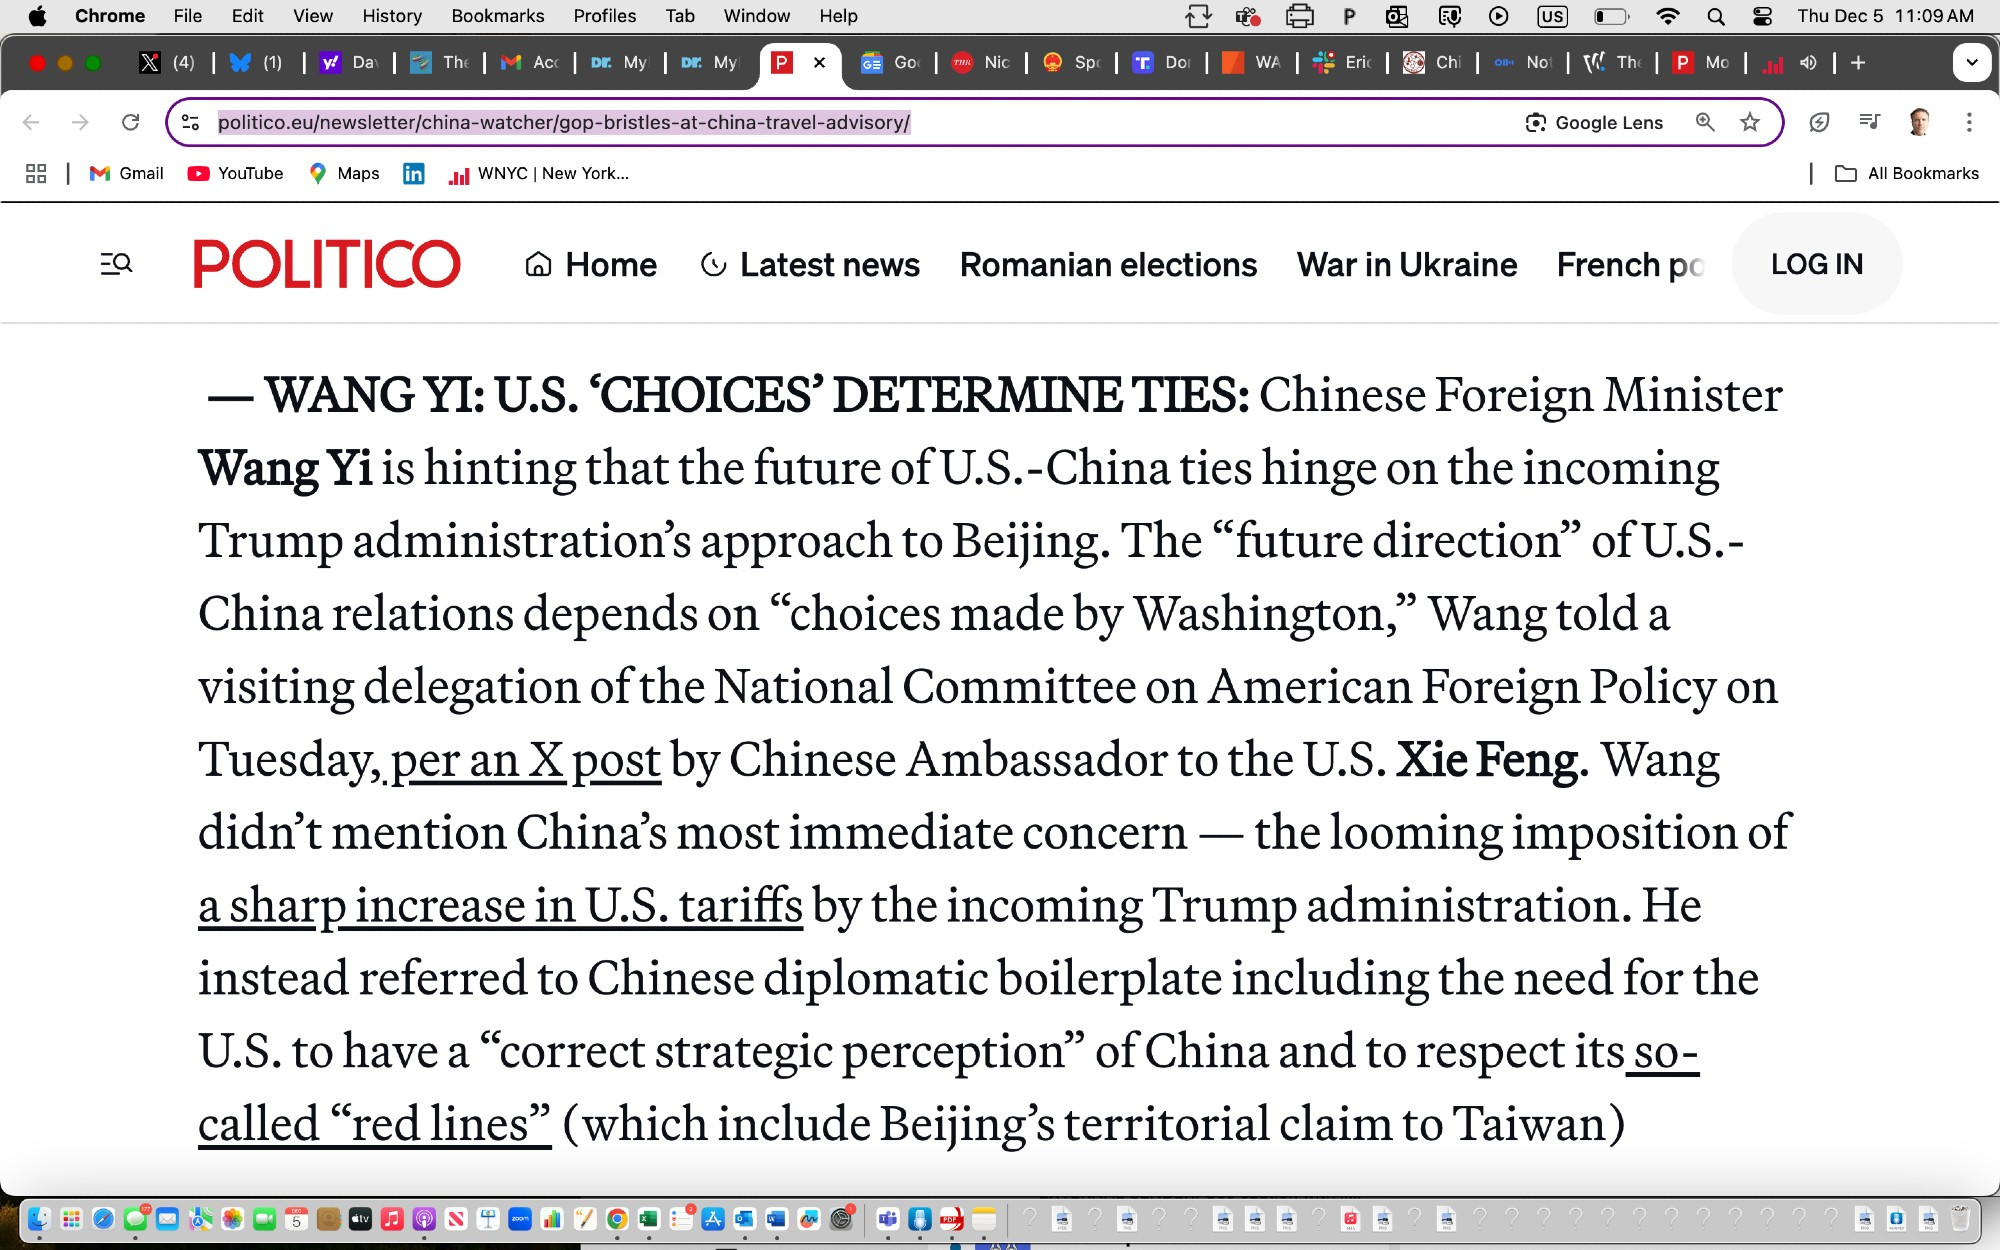Image resolution: width=2000 pixels, height=1250 pixels.
Task: Open the All Bookmarks folder
Action: pyautogui.click(x=1907, y=173)
